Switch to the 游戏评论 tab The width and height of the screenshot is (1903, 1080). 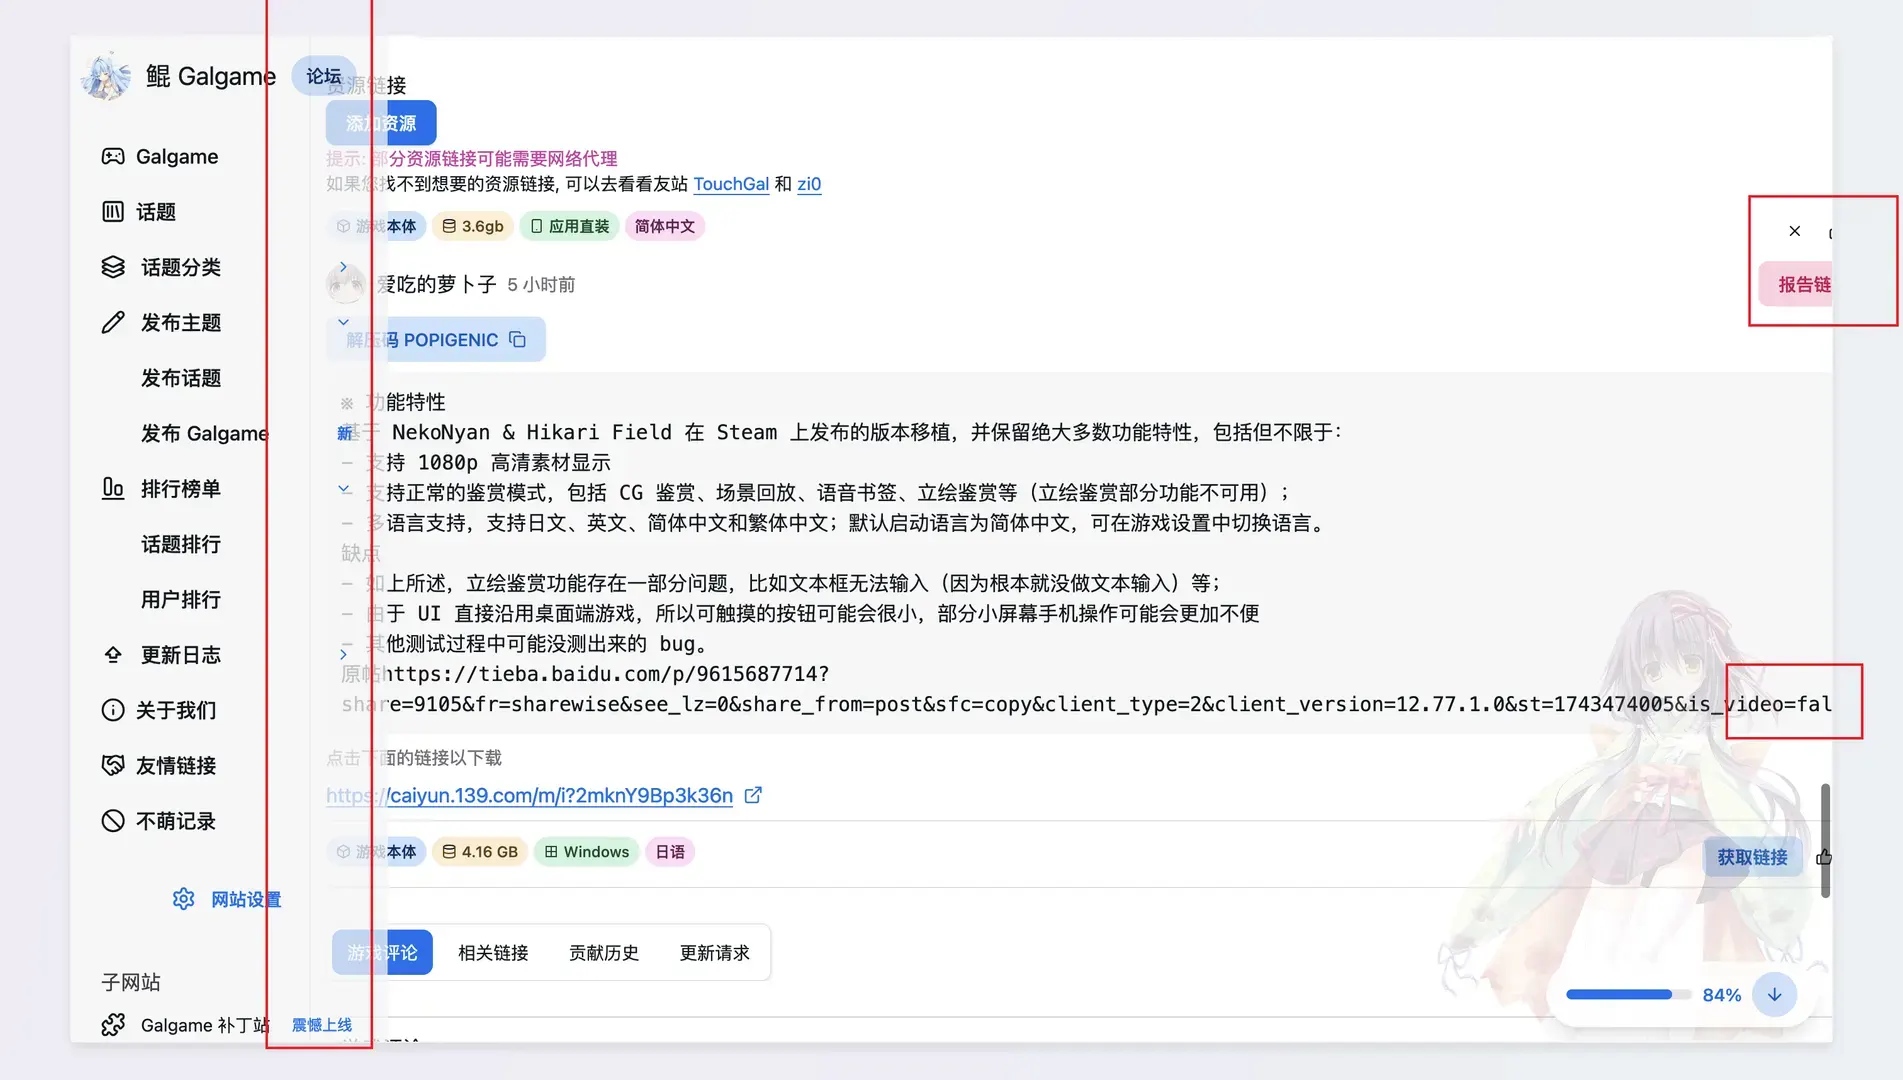point(382,952)
